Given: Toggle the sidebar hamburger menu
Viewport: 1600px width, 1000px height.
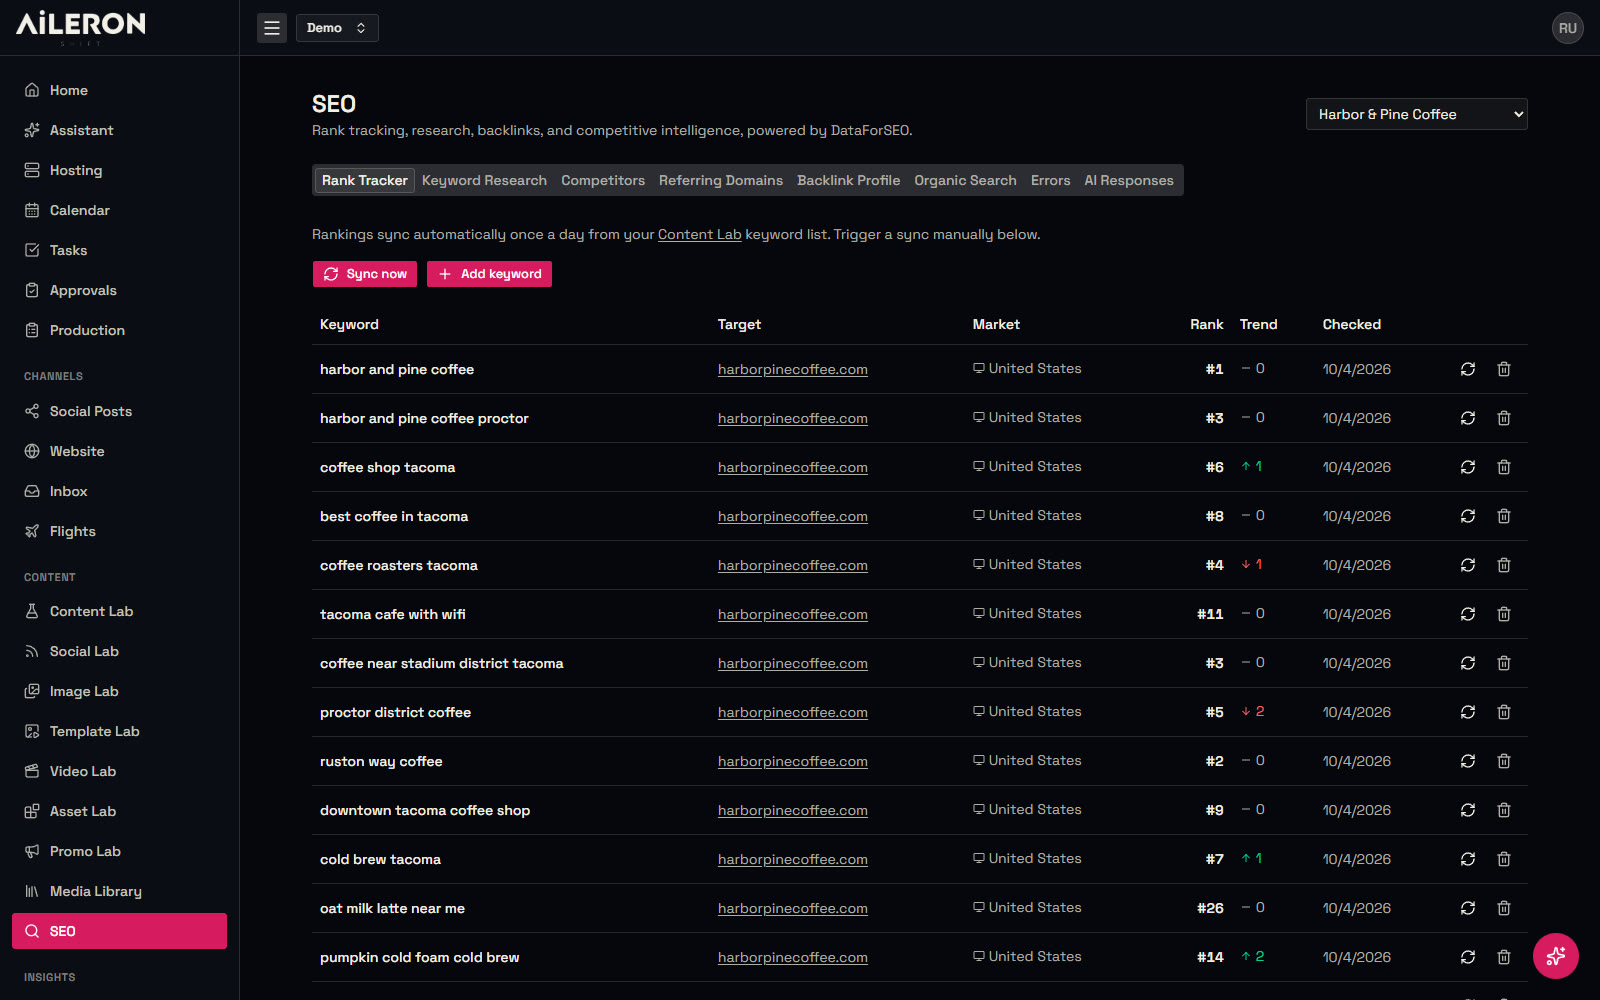Looking at the screenshot, I should coord(272,28).
